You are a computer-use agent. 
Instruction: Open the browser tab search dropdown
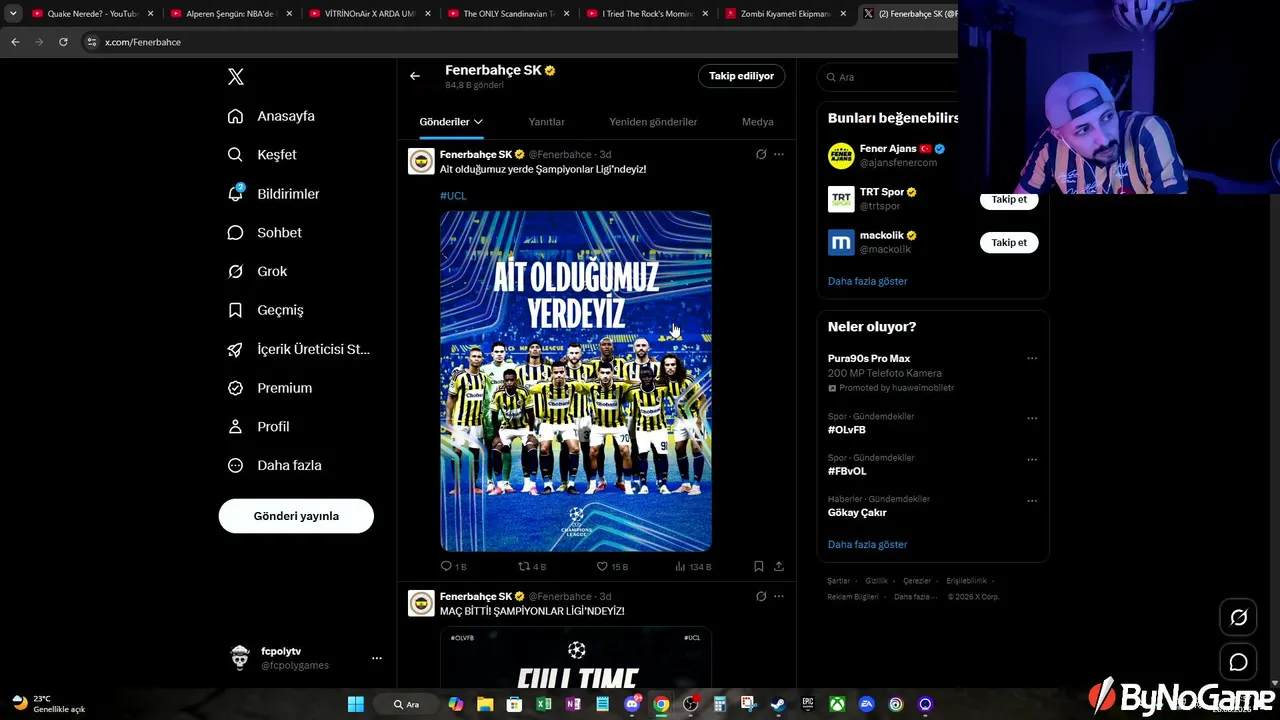tap(13, 14)
